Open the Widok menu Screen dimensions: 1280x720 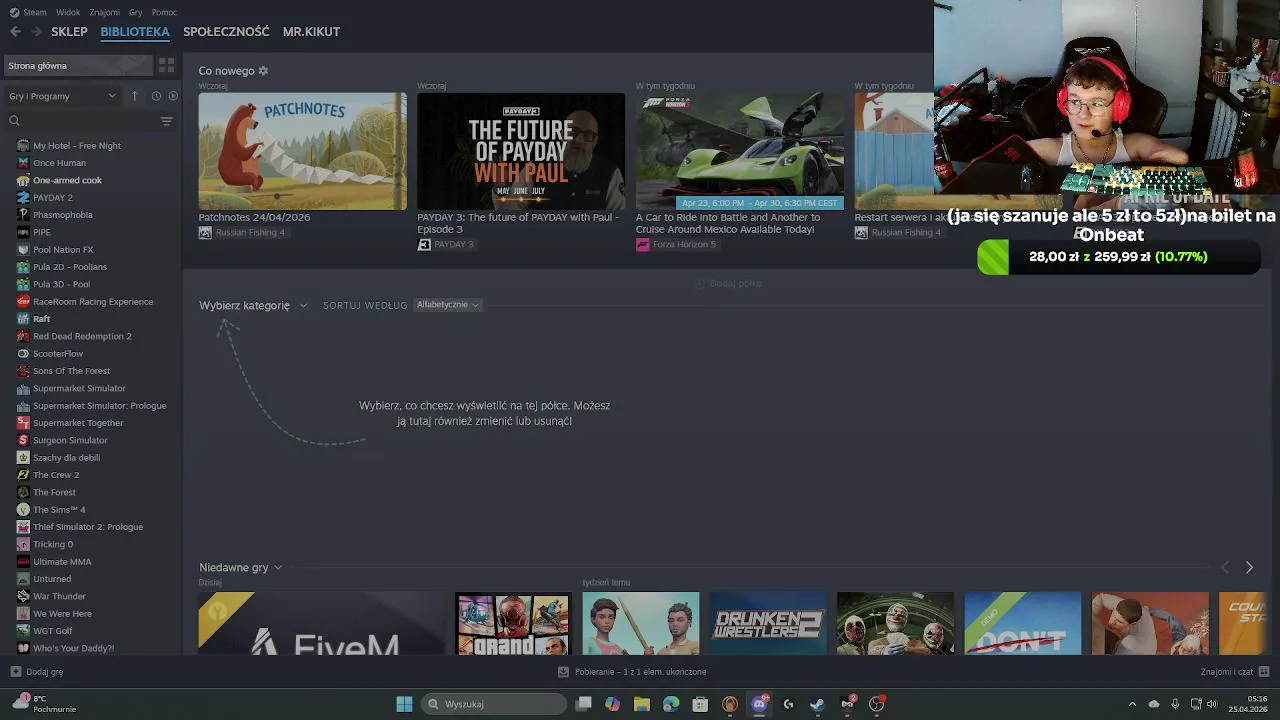pos(68,12)
